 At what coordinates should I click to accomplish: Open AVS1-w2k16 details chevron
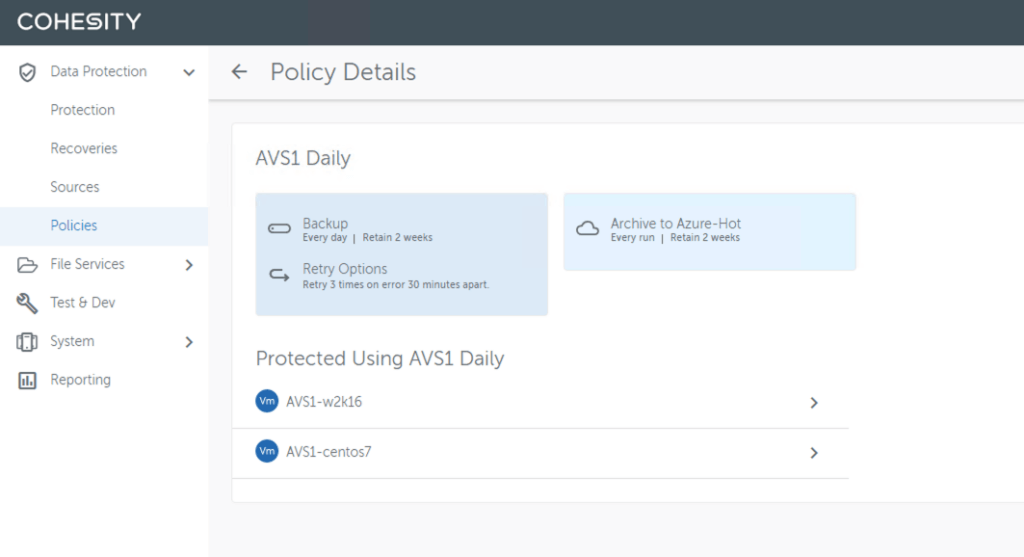click(x=813, y=402)
